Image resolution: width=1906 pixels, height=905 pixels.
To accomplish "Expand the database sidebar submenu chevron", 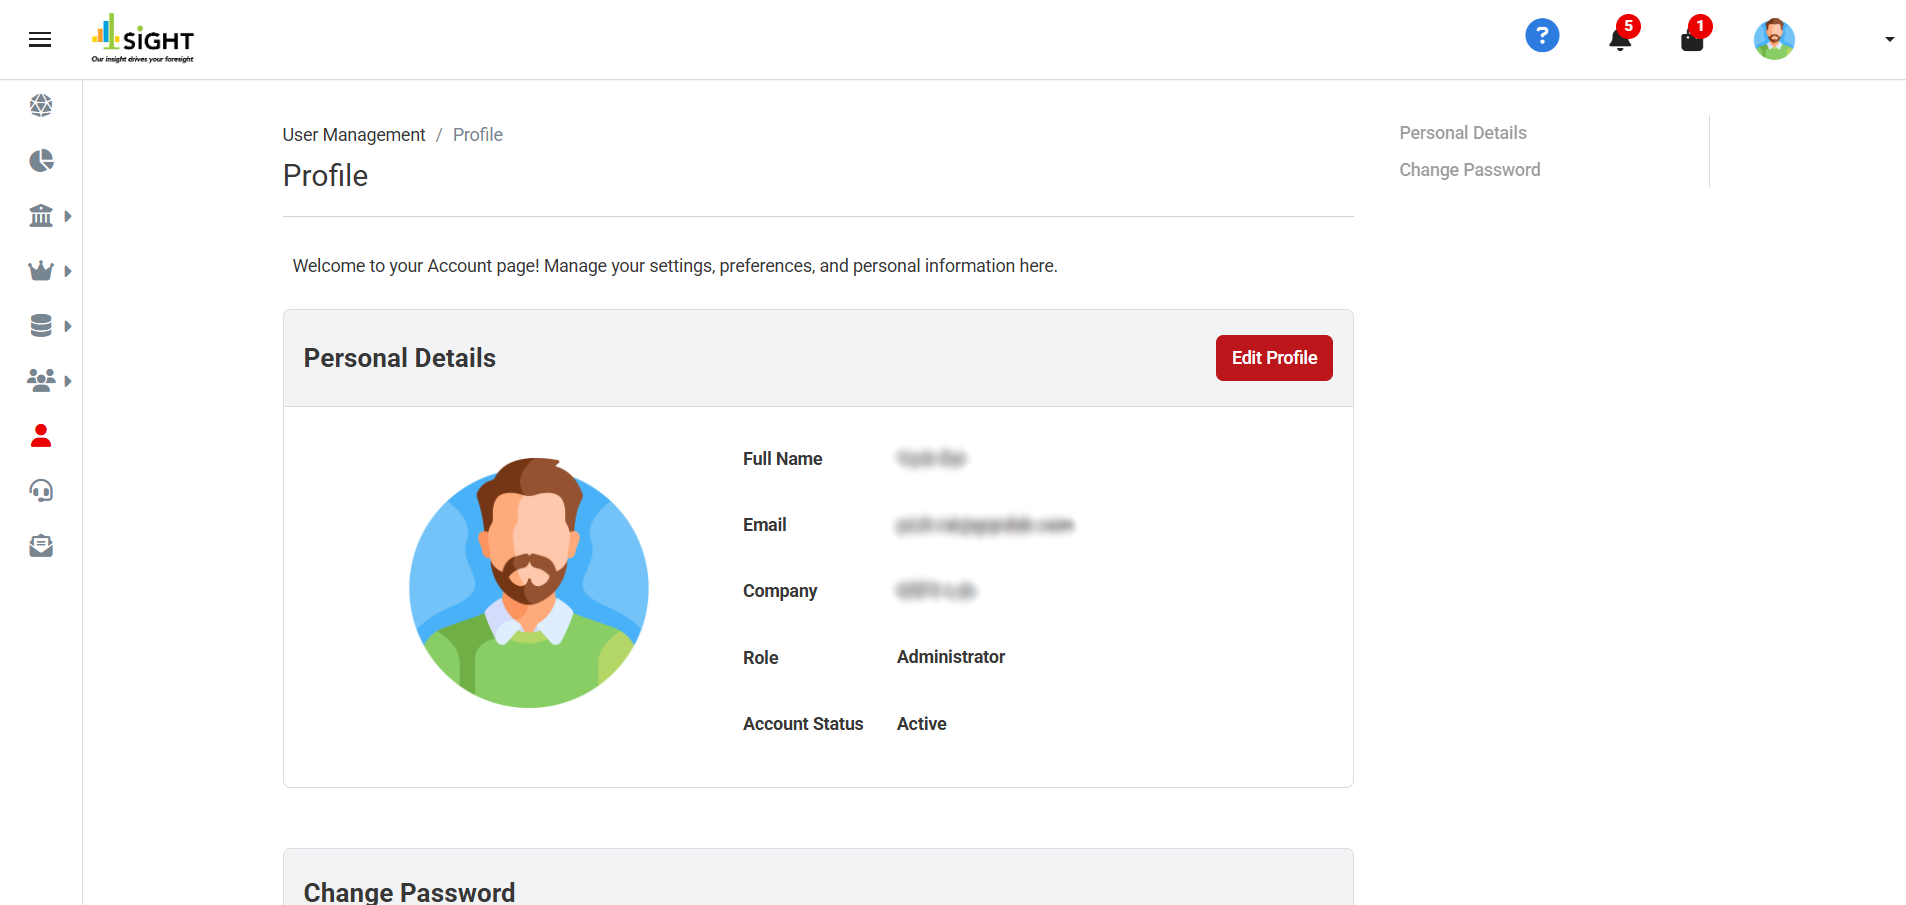I will coord(68,326).
